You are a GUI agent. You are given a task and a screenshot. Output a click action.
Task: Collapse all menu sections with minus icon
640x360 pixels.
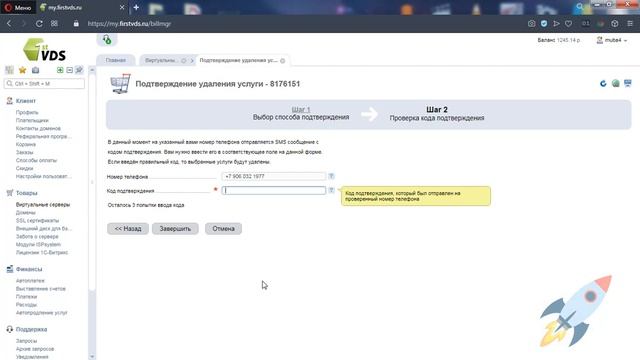pyautogui.click(x=69, y=70)
